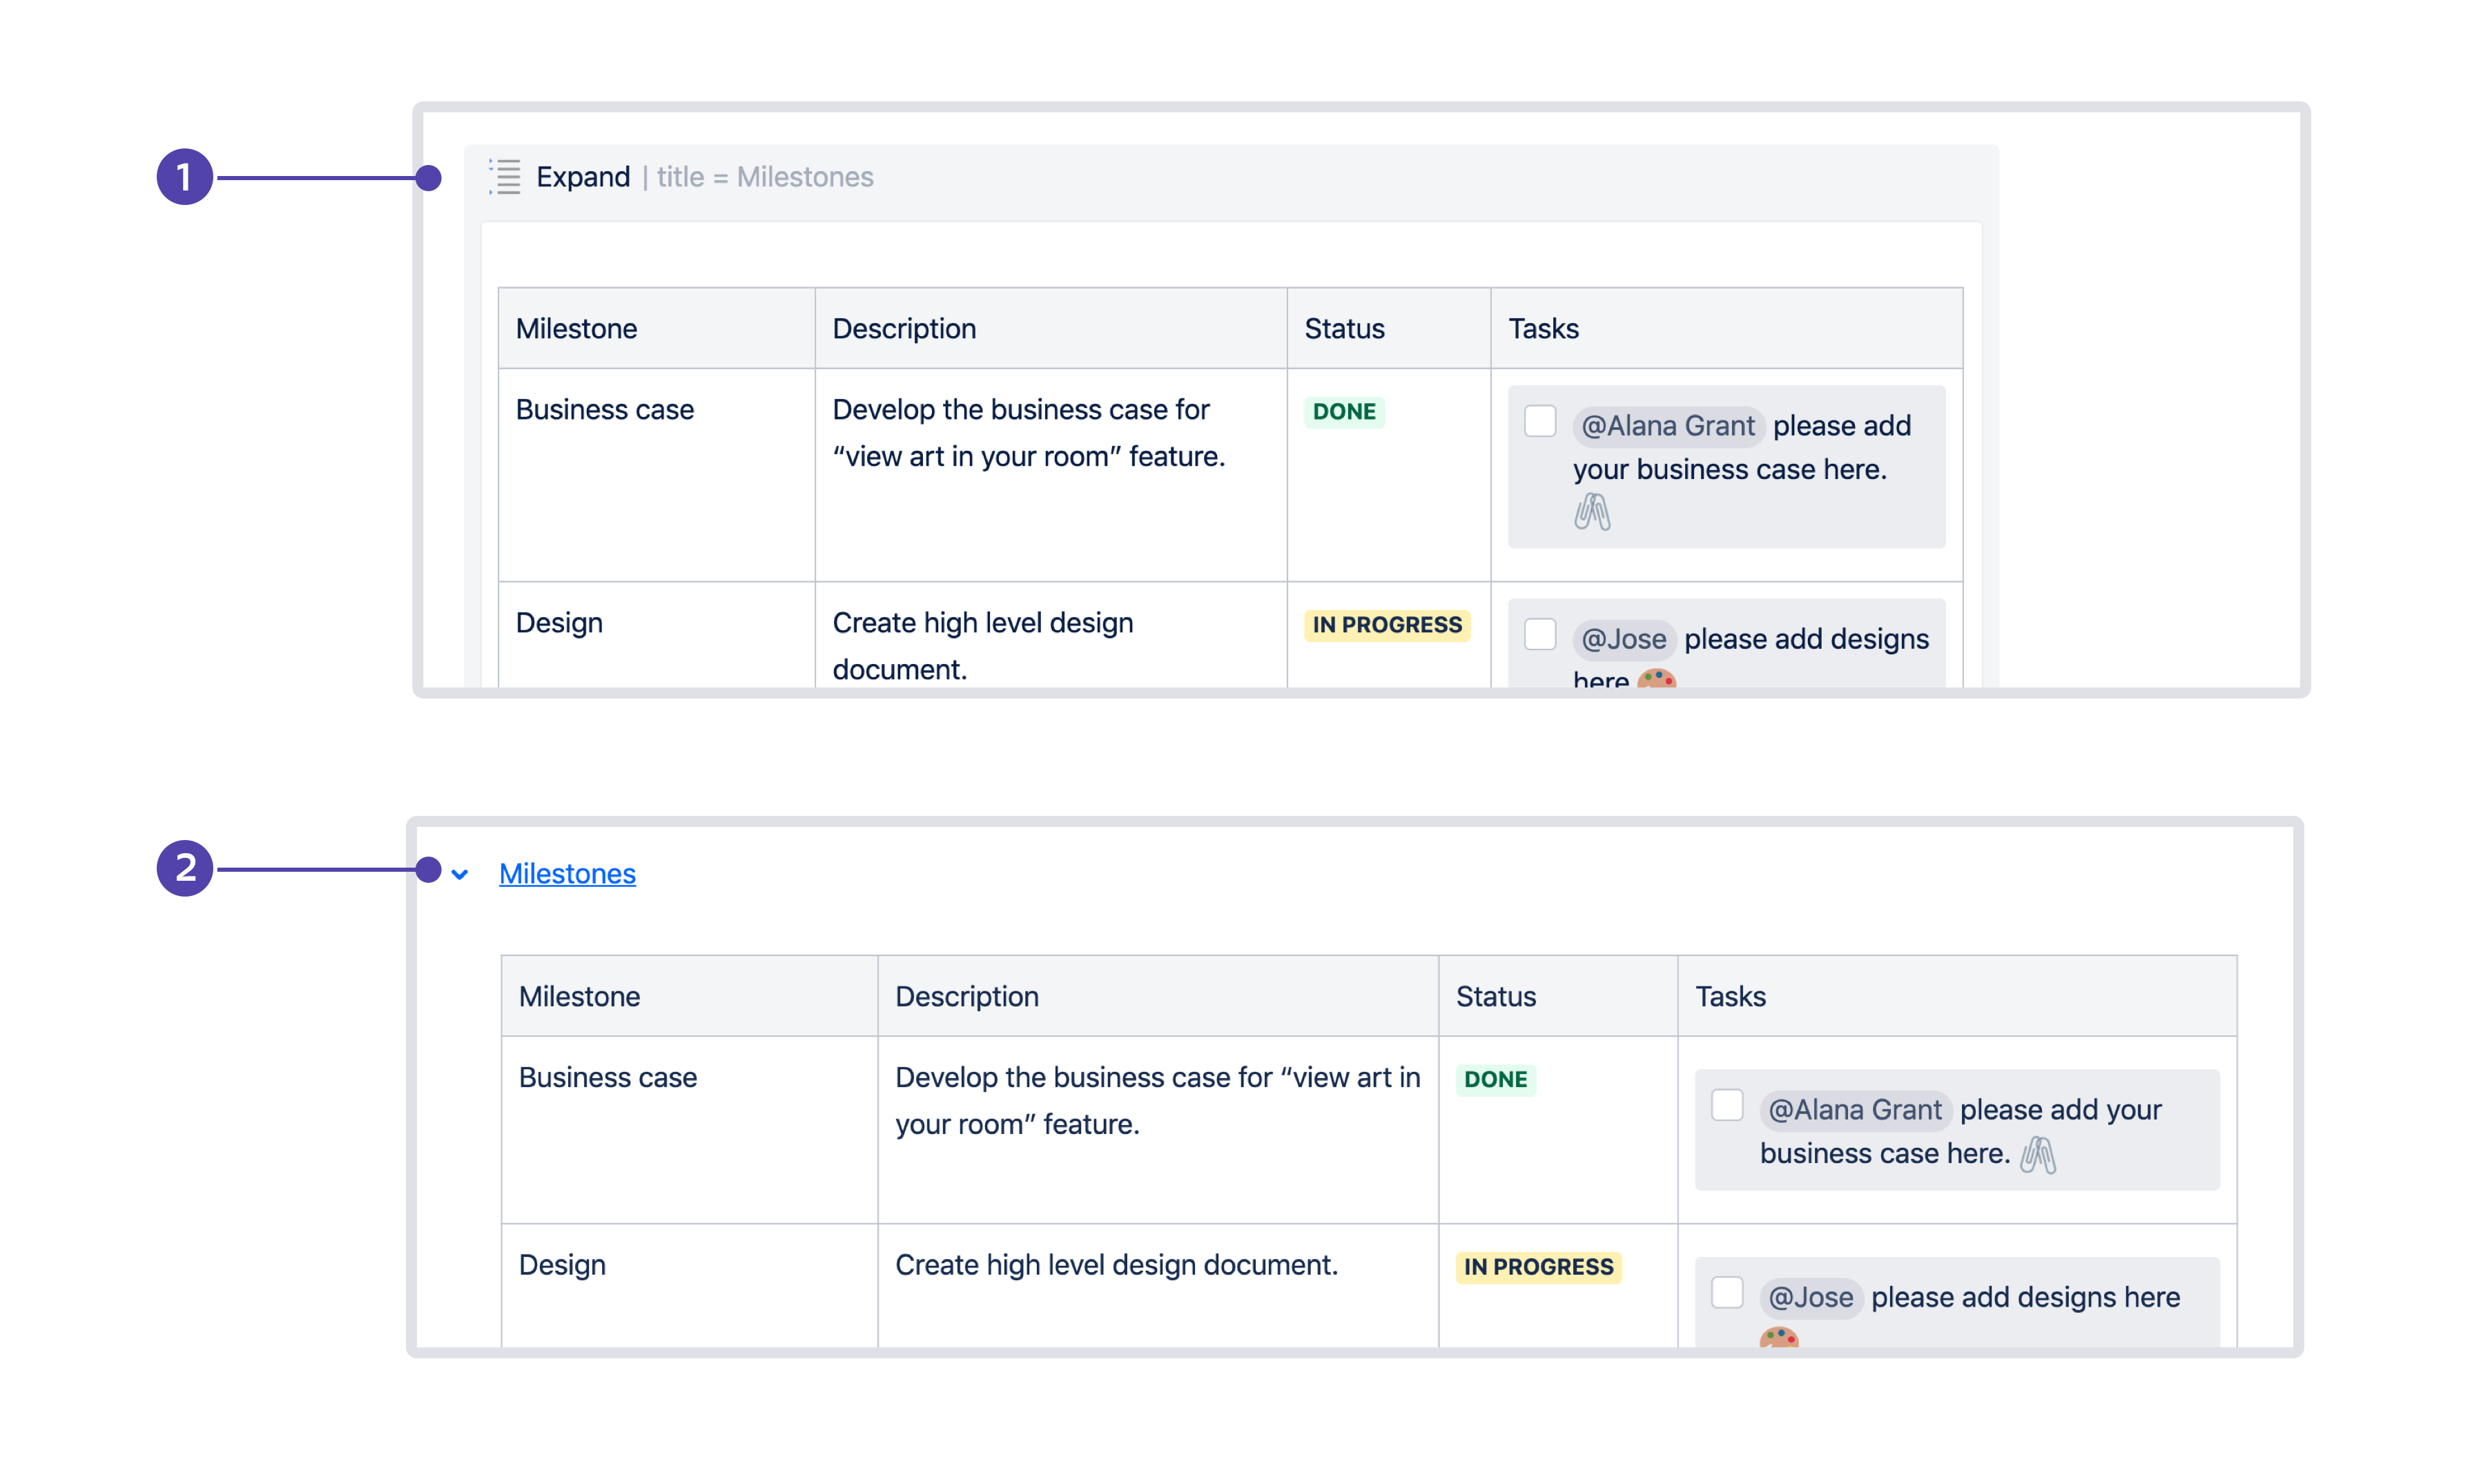Open the Milestones link

(567, 873)
